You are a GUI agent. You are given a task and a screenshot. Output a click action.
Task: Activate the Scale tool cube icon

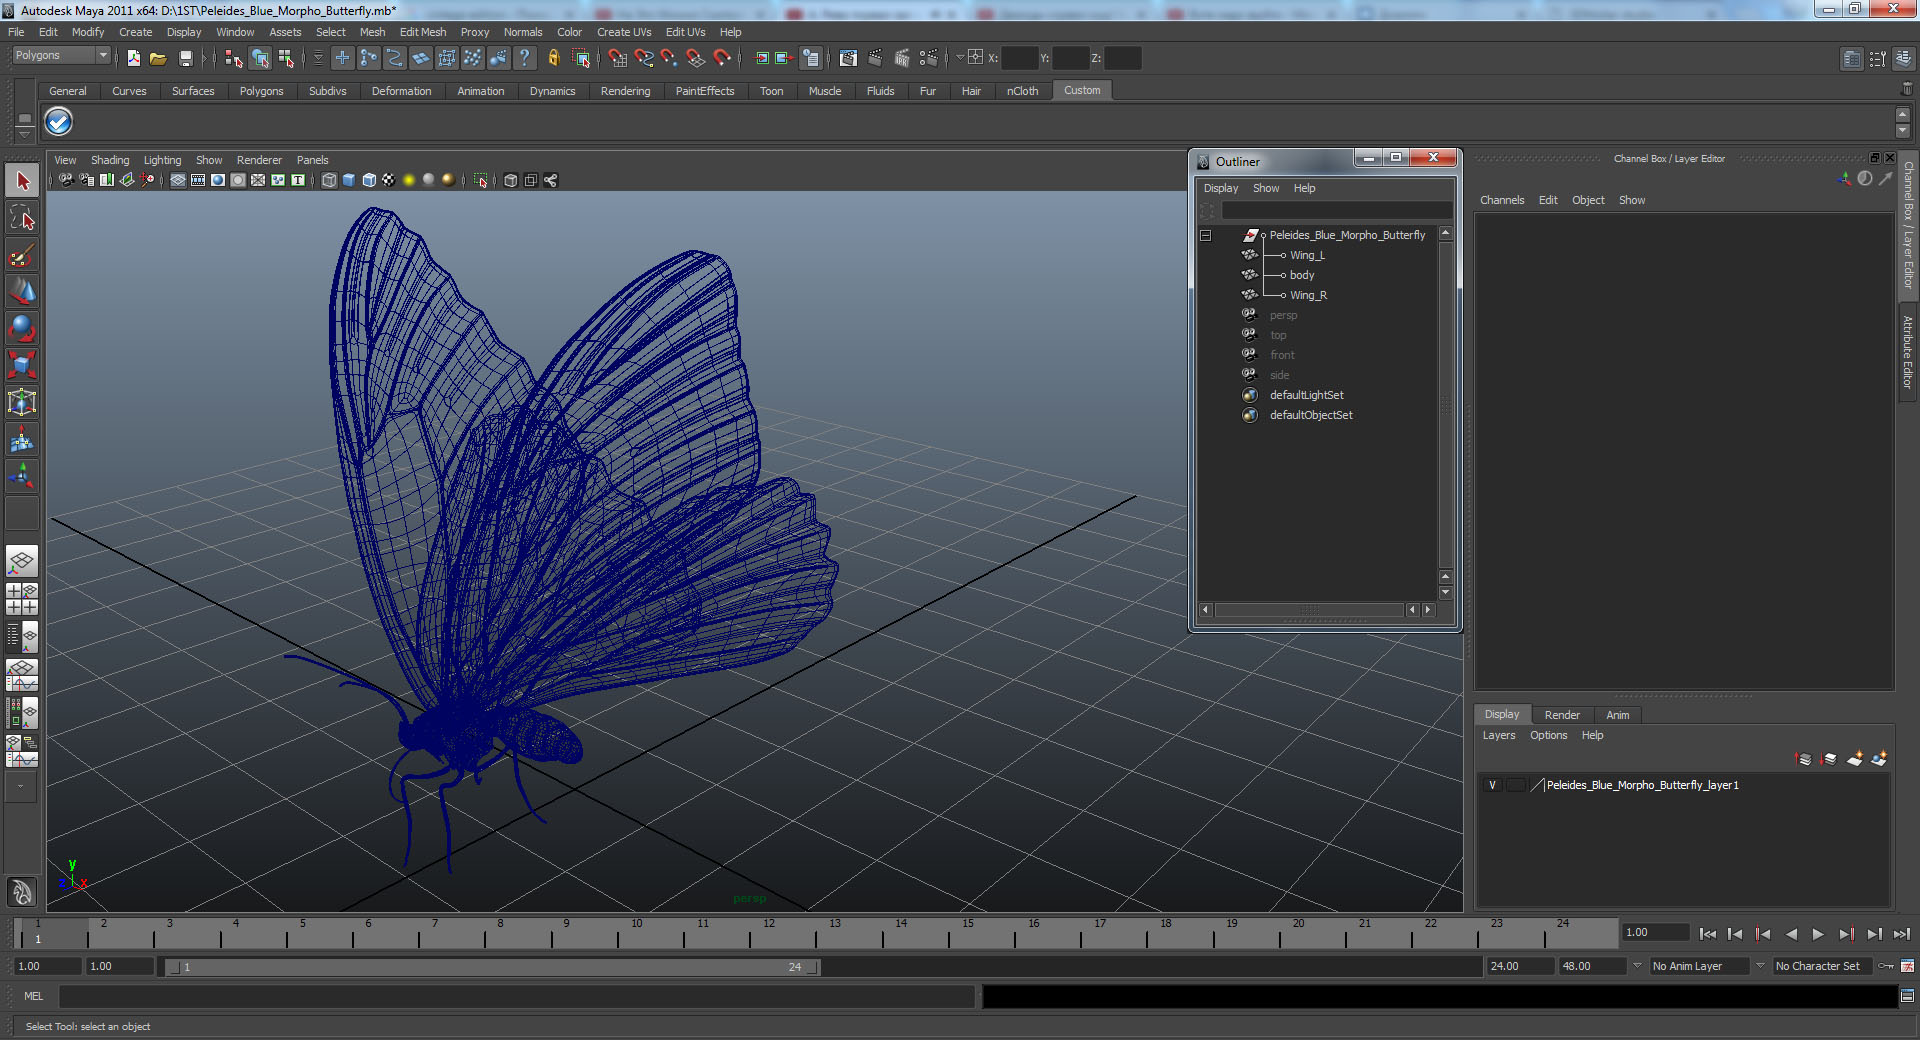[x=22, y=365]
